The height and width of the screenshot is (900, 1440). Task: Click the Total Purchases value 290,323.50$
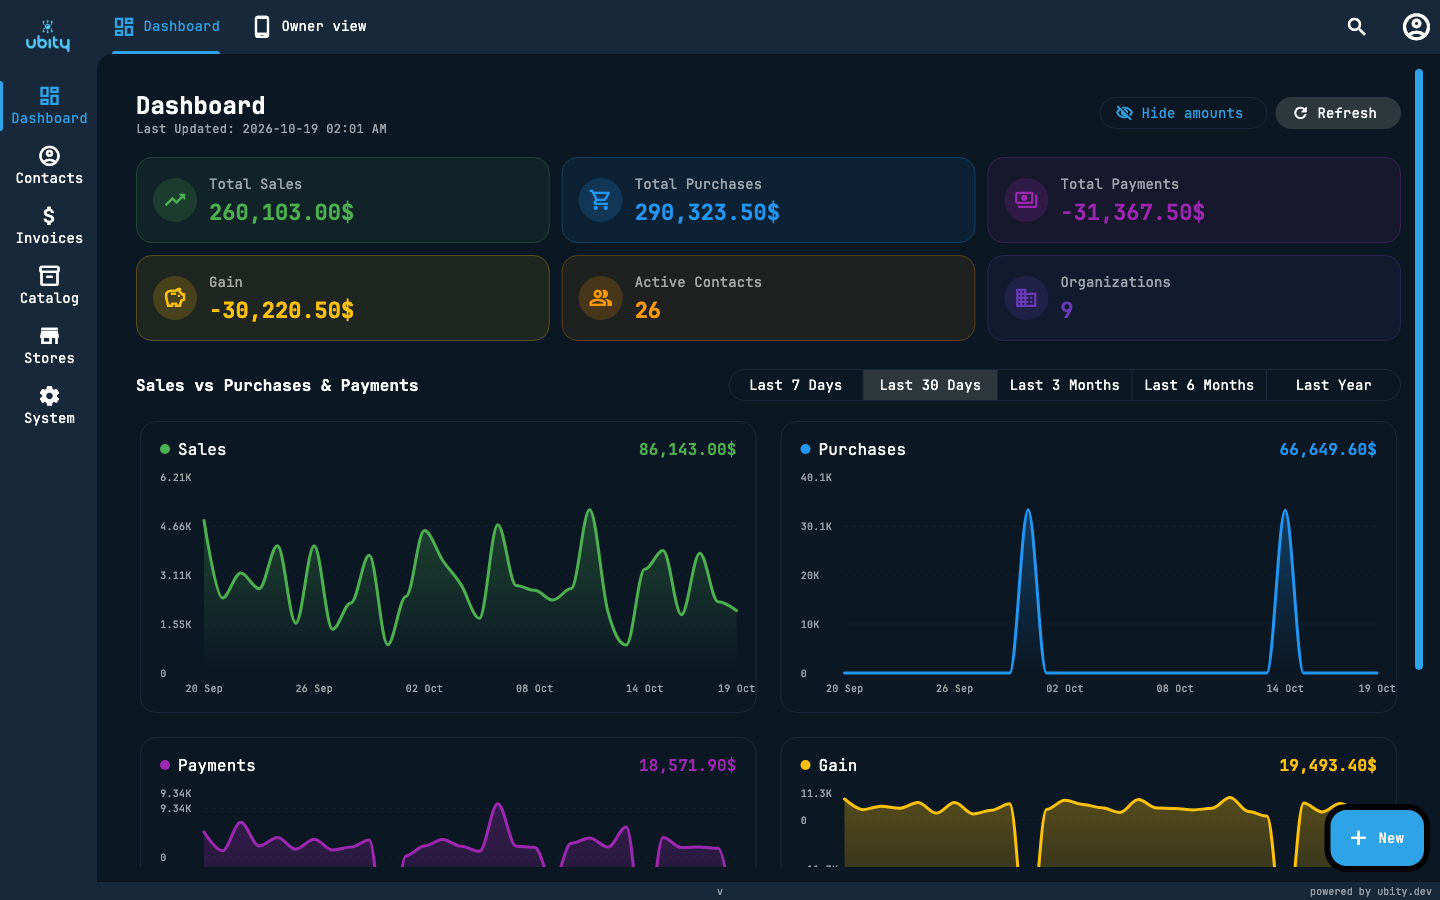pos(707,212)
